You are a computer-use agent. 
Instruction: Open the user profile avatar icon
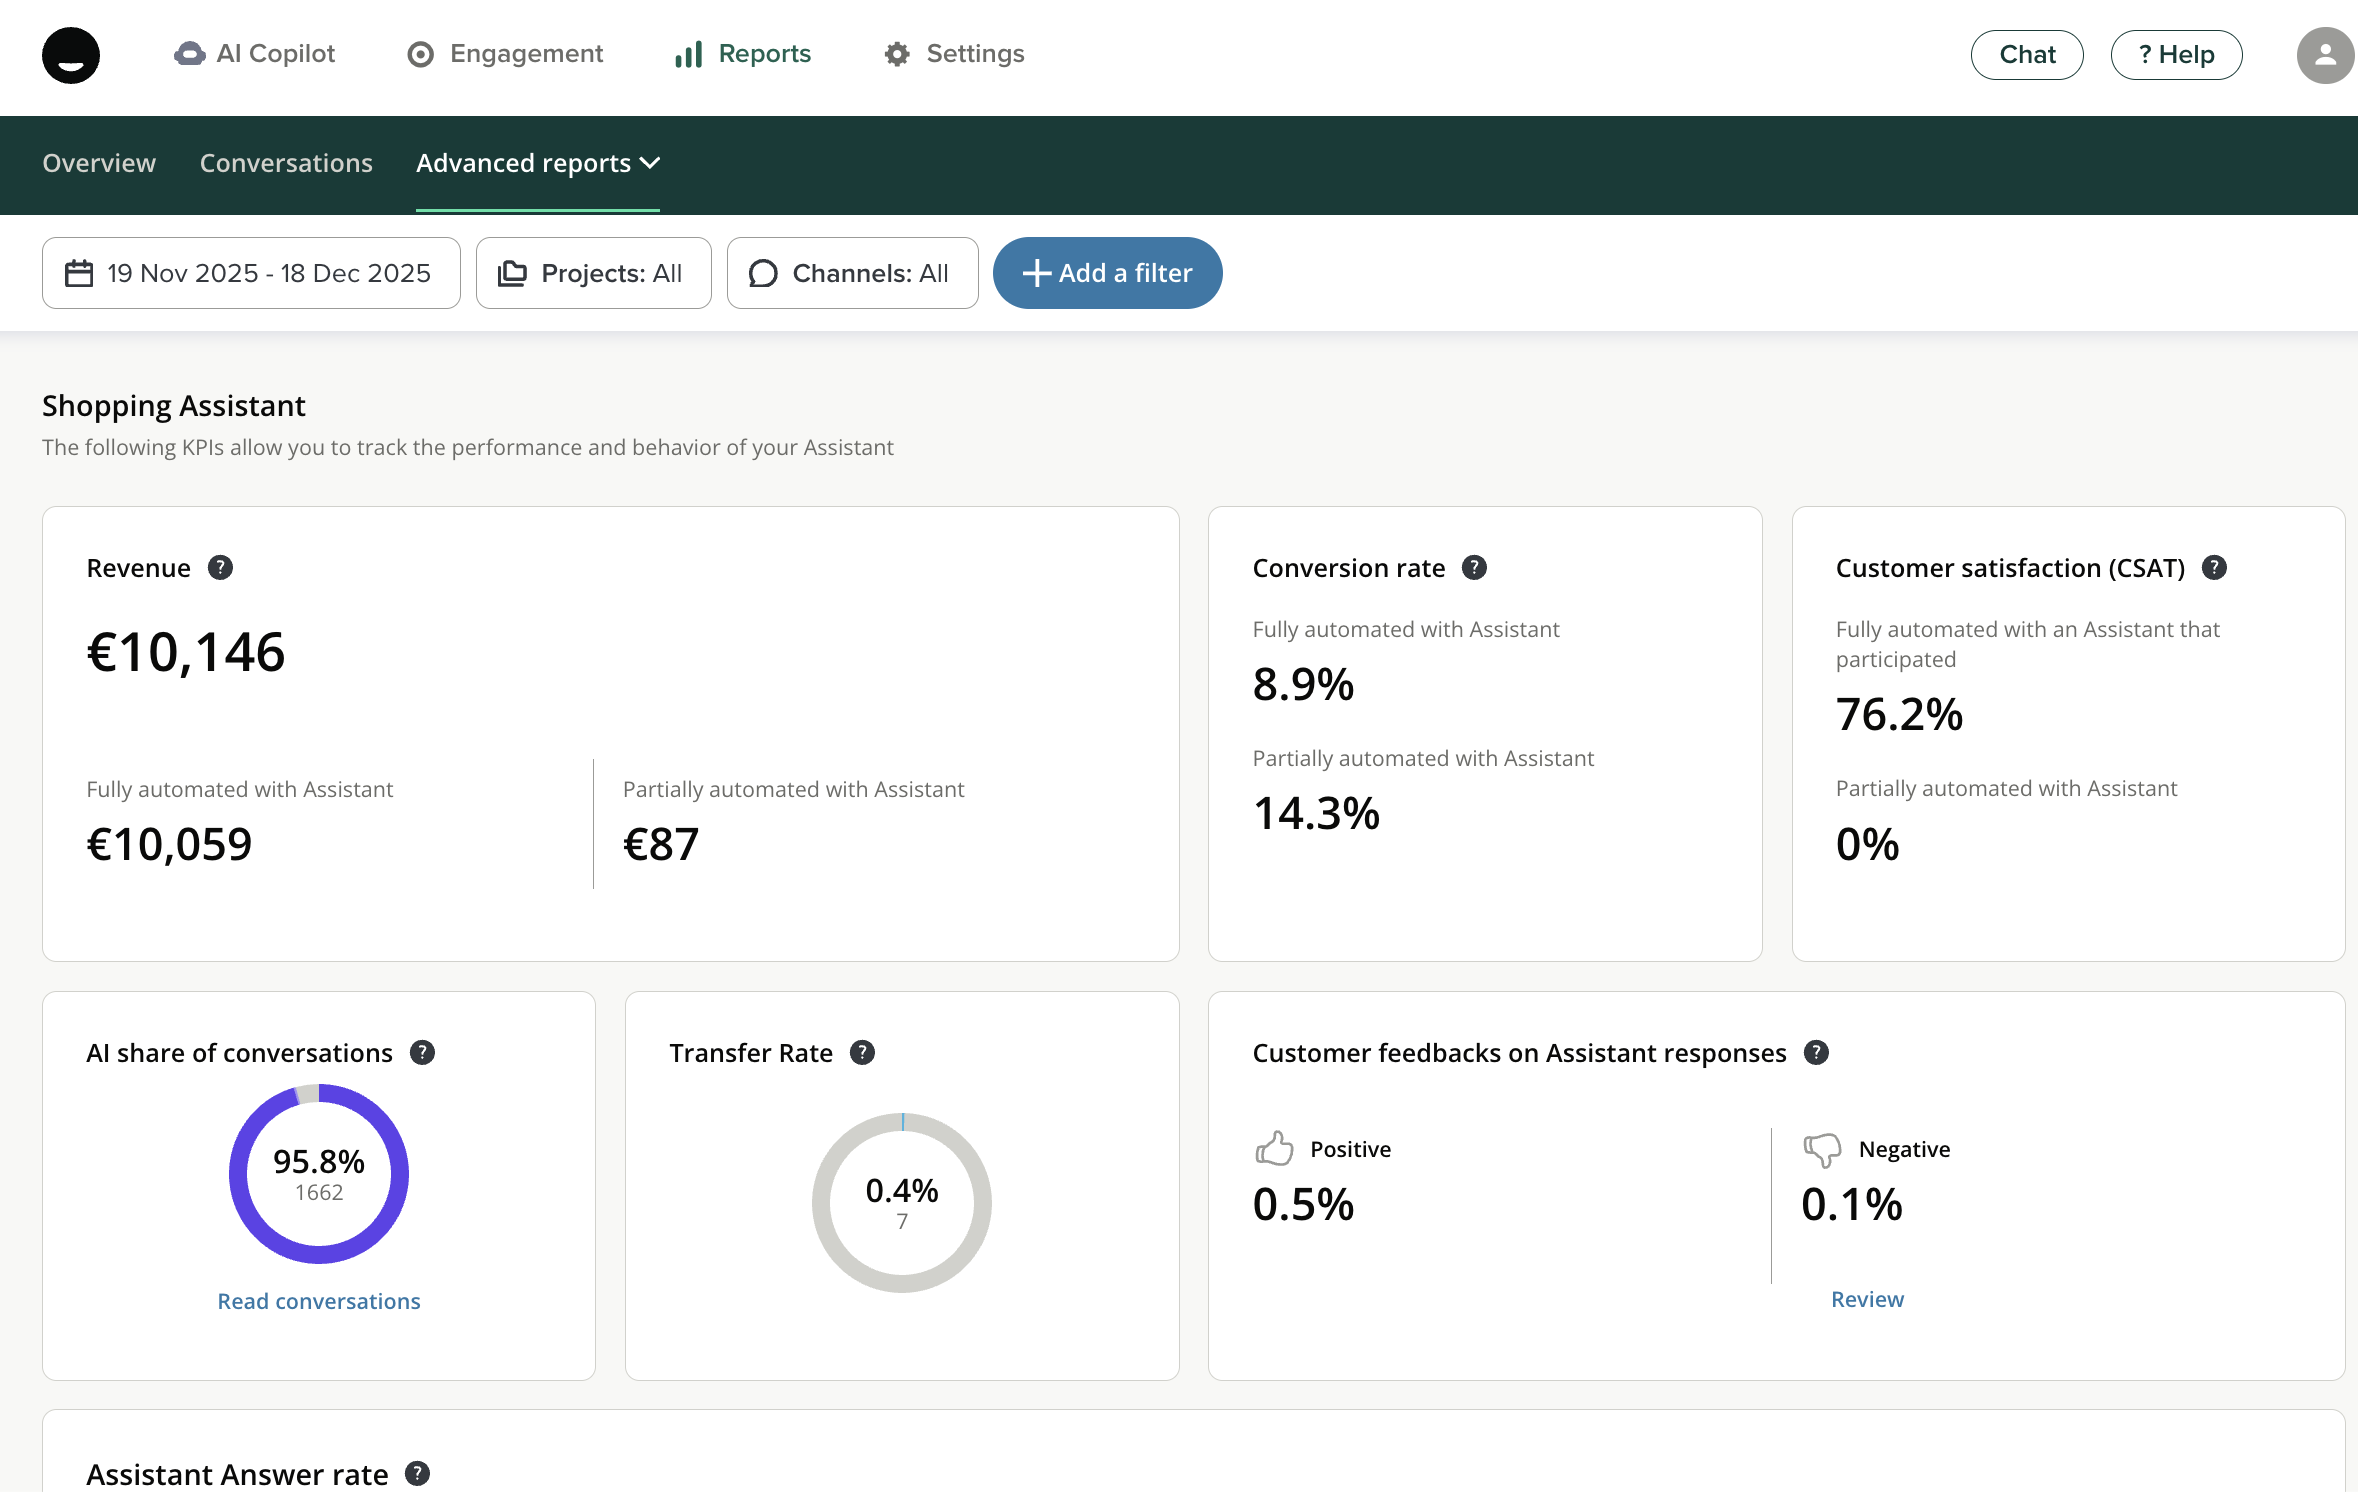pos(2325,55)
